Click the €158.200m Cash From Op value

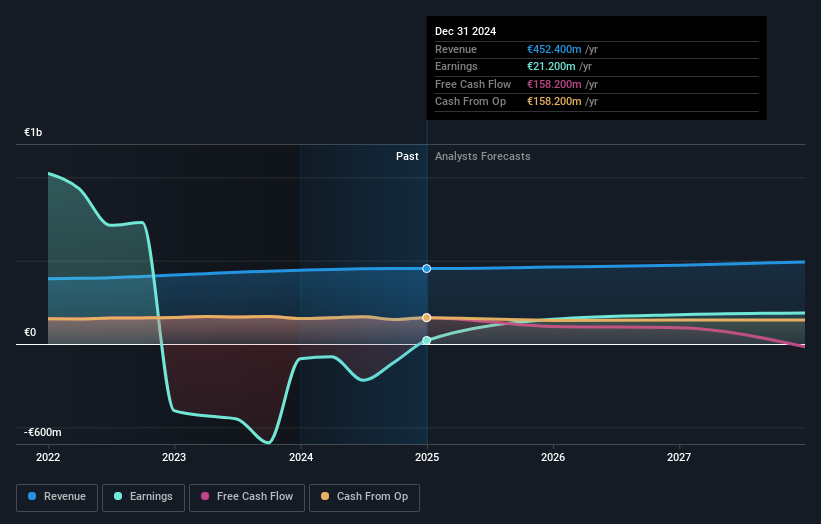click(x=554, y=102)
